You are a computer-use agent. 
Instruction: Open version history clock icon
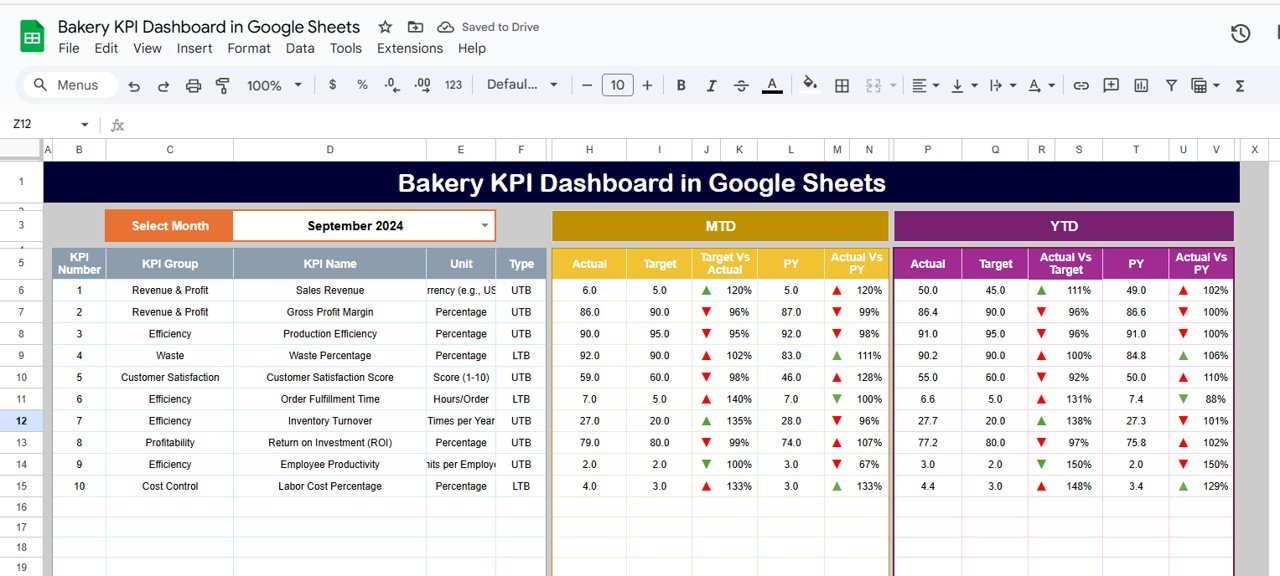pyautogui.click(x=1240, y=34)
